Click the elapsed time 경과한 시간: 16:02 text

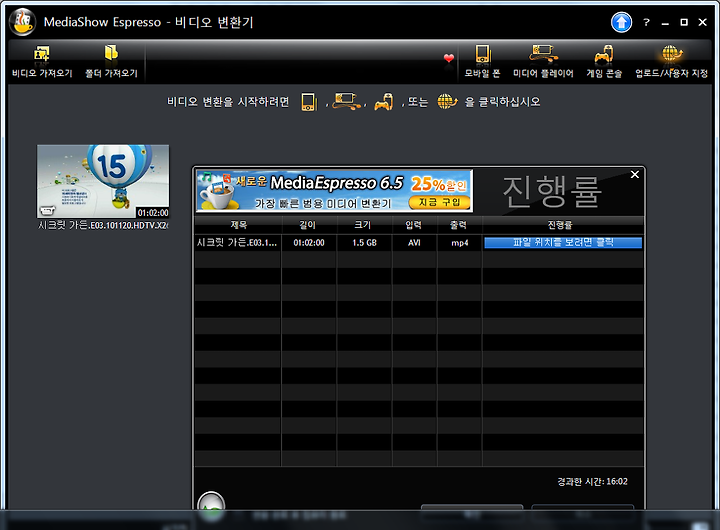592,481
